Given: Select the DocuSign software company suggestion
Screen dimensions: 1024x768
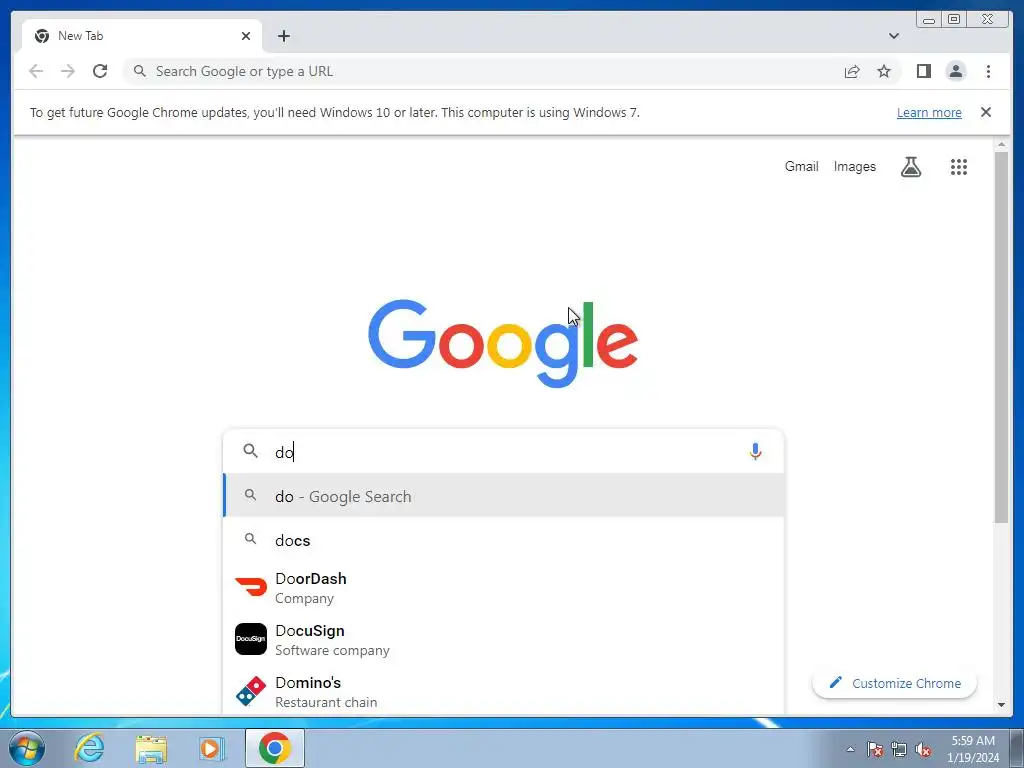Looking at the screenshot, I should point(503,639).
